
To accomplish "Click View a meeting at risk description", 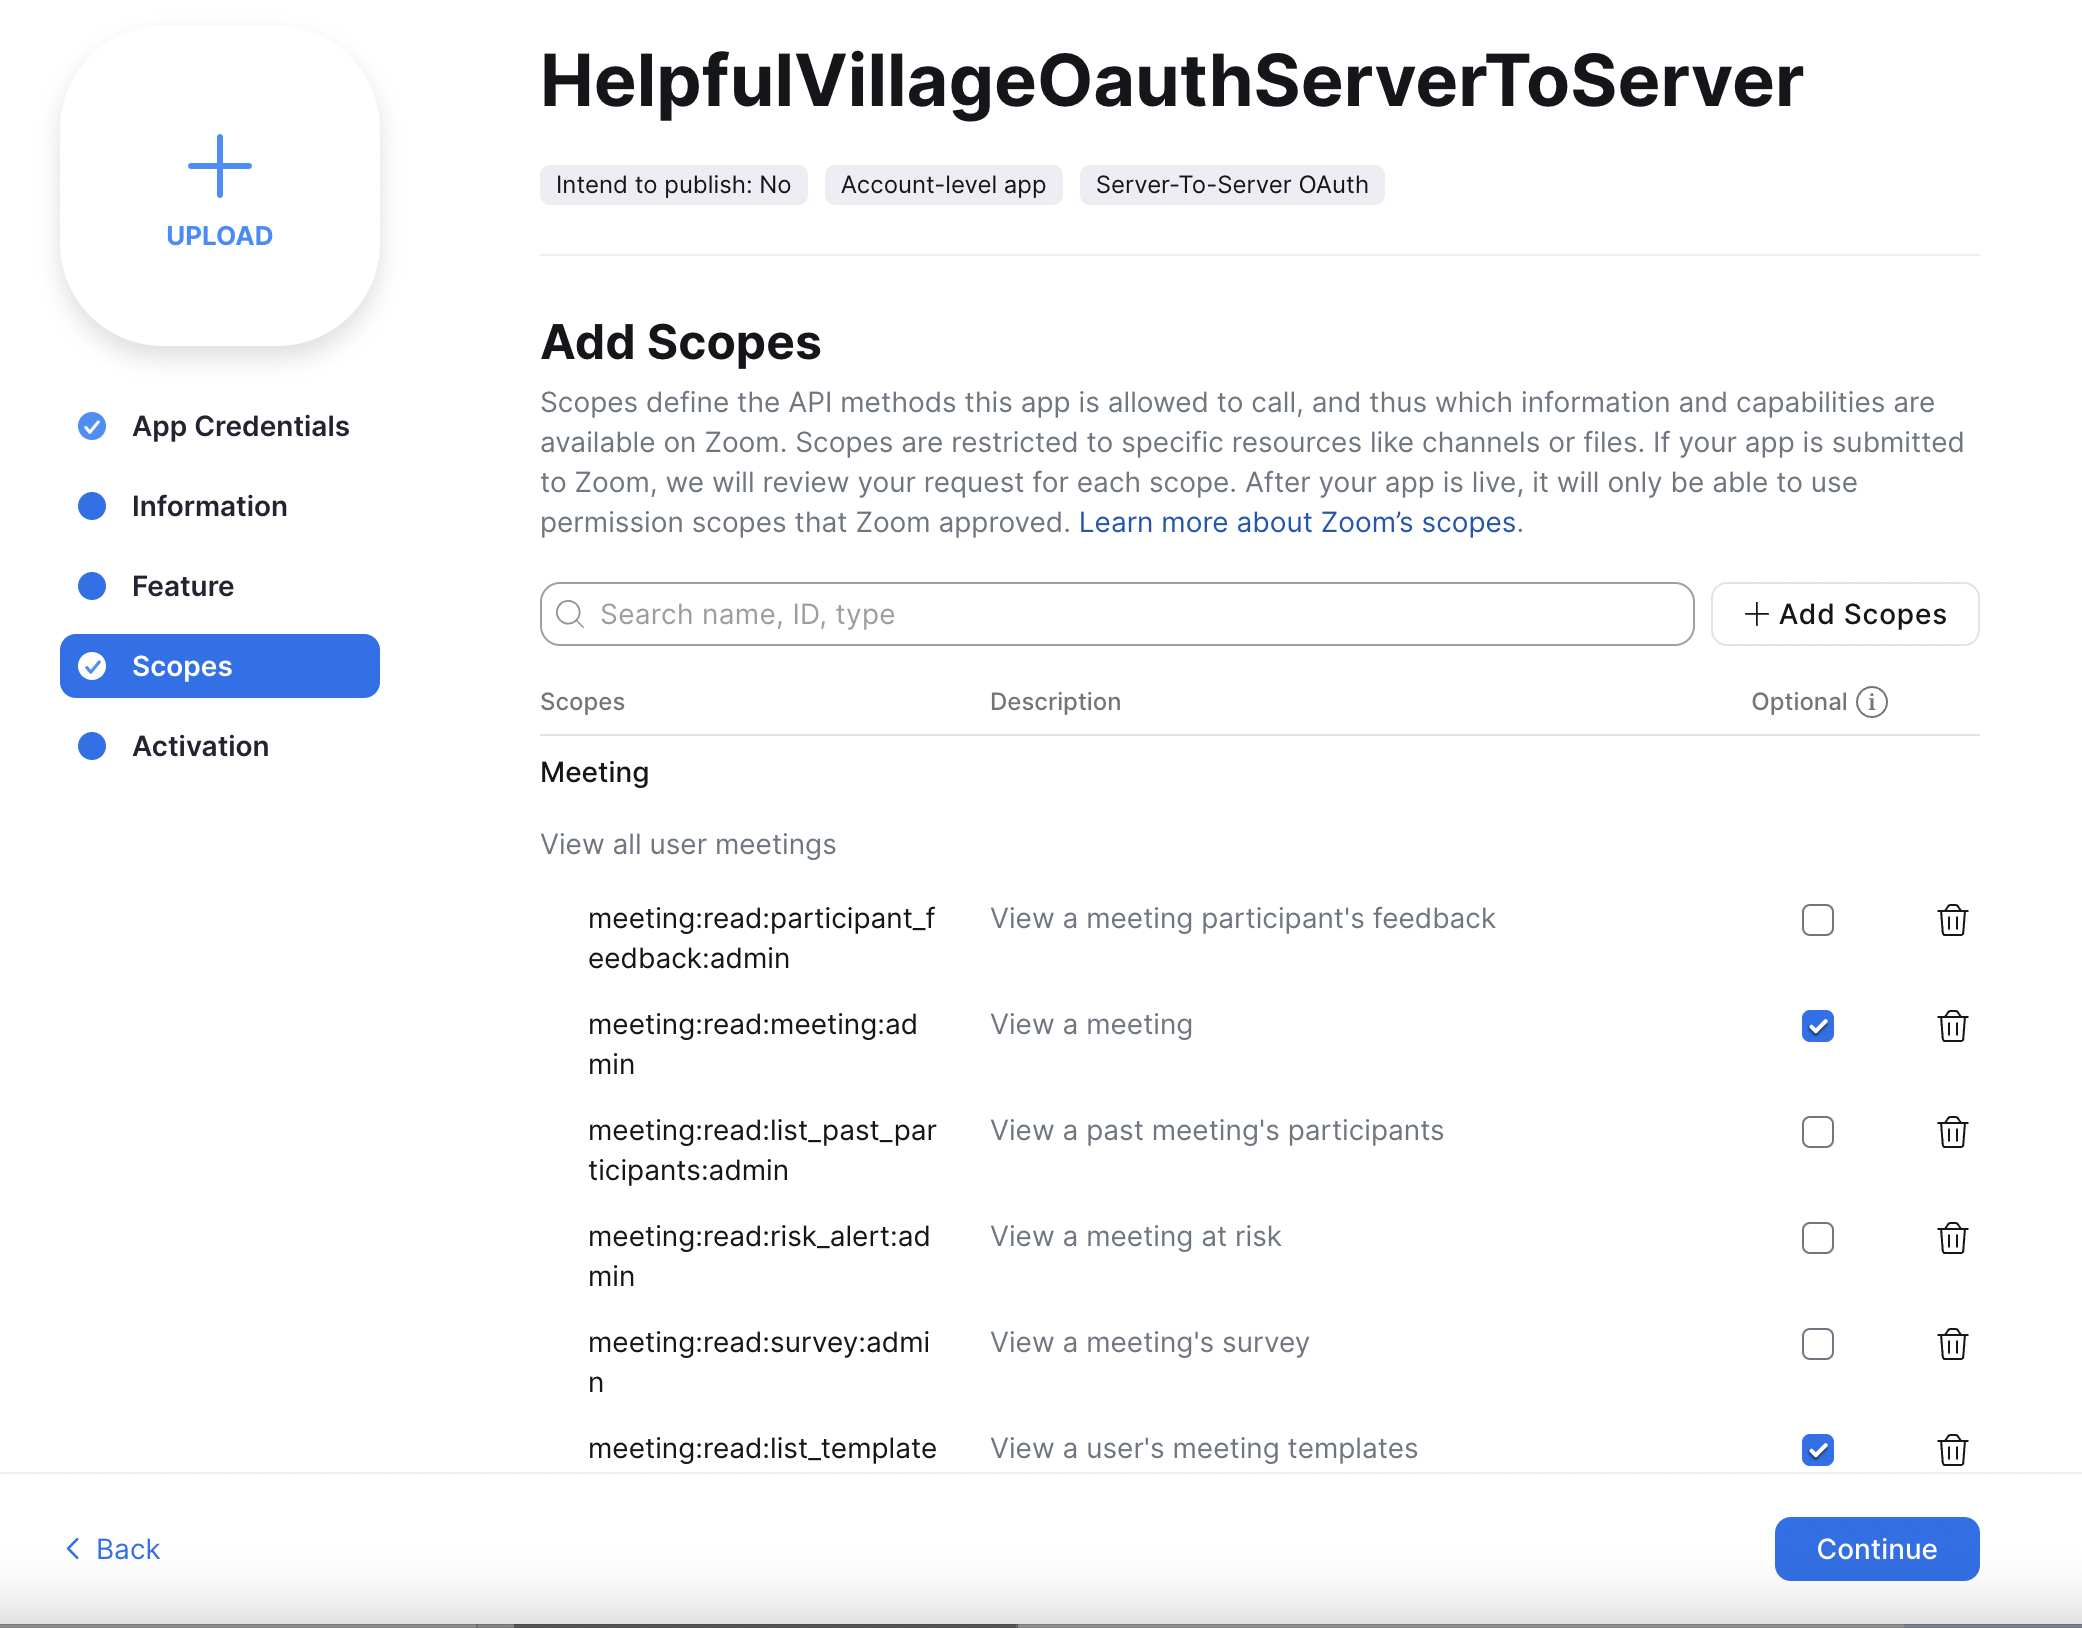I will [1136, 1236].
